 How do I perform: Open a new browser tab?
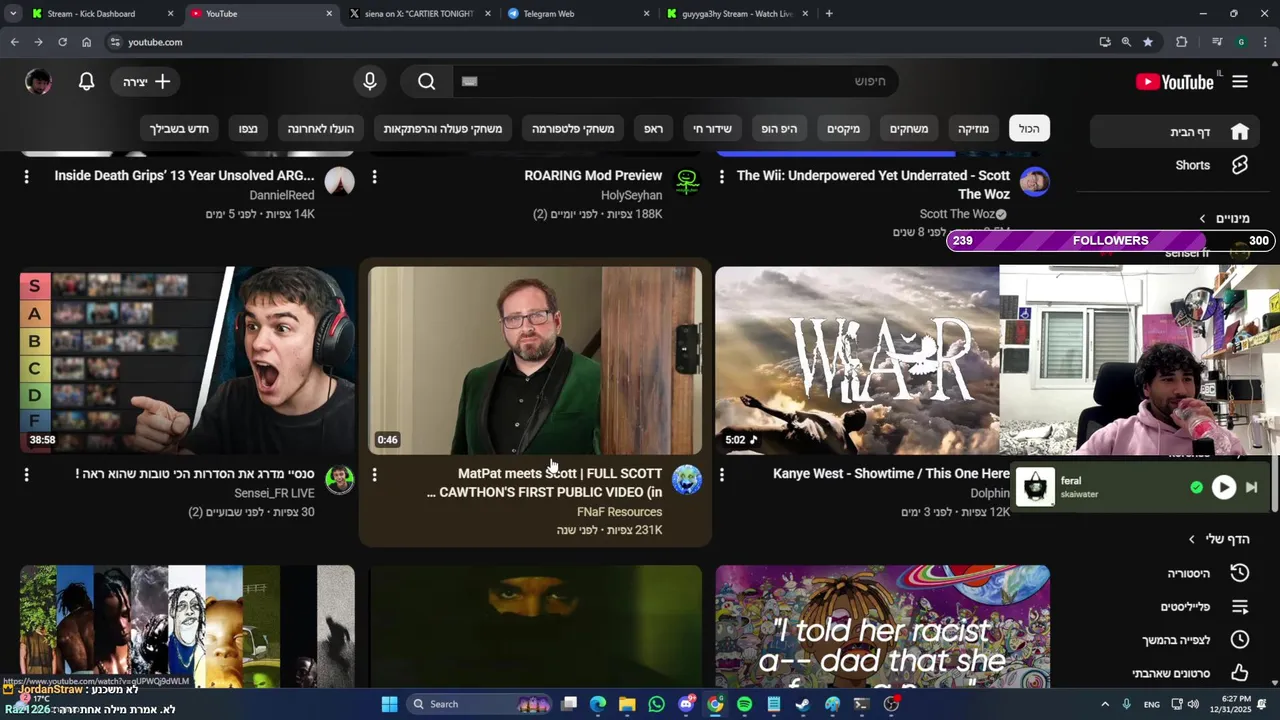pyautogui.click(x=829, y=14)
